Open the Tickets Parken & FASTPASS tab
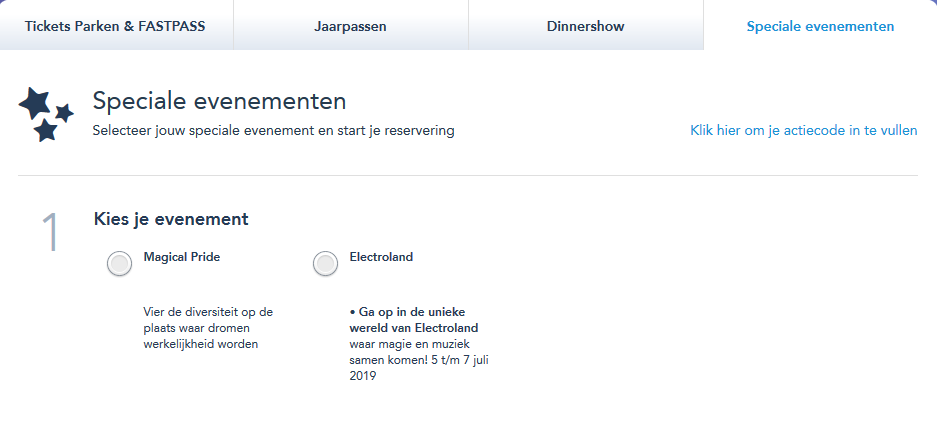937x441 pixels. point(116,25)
